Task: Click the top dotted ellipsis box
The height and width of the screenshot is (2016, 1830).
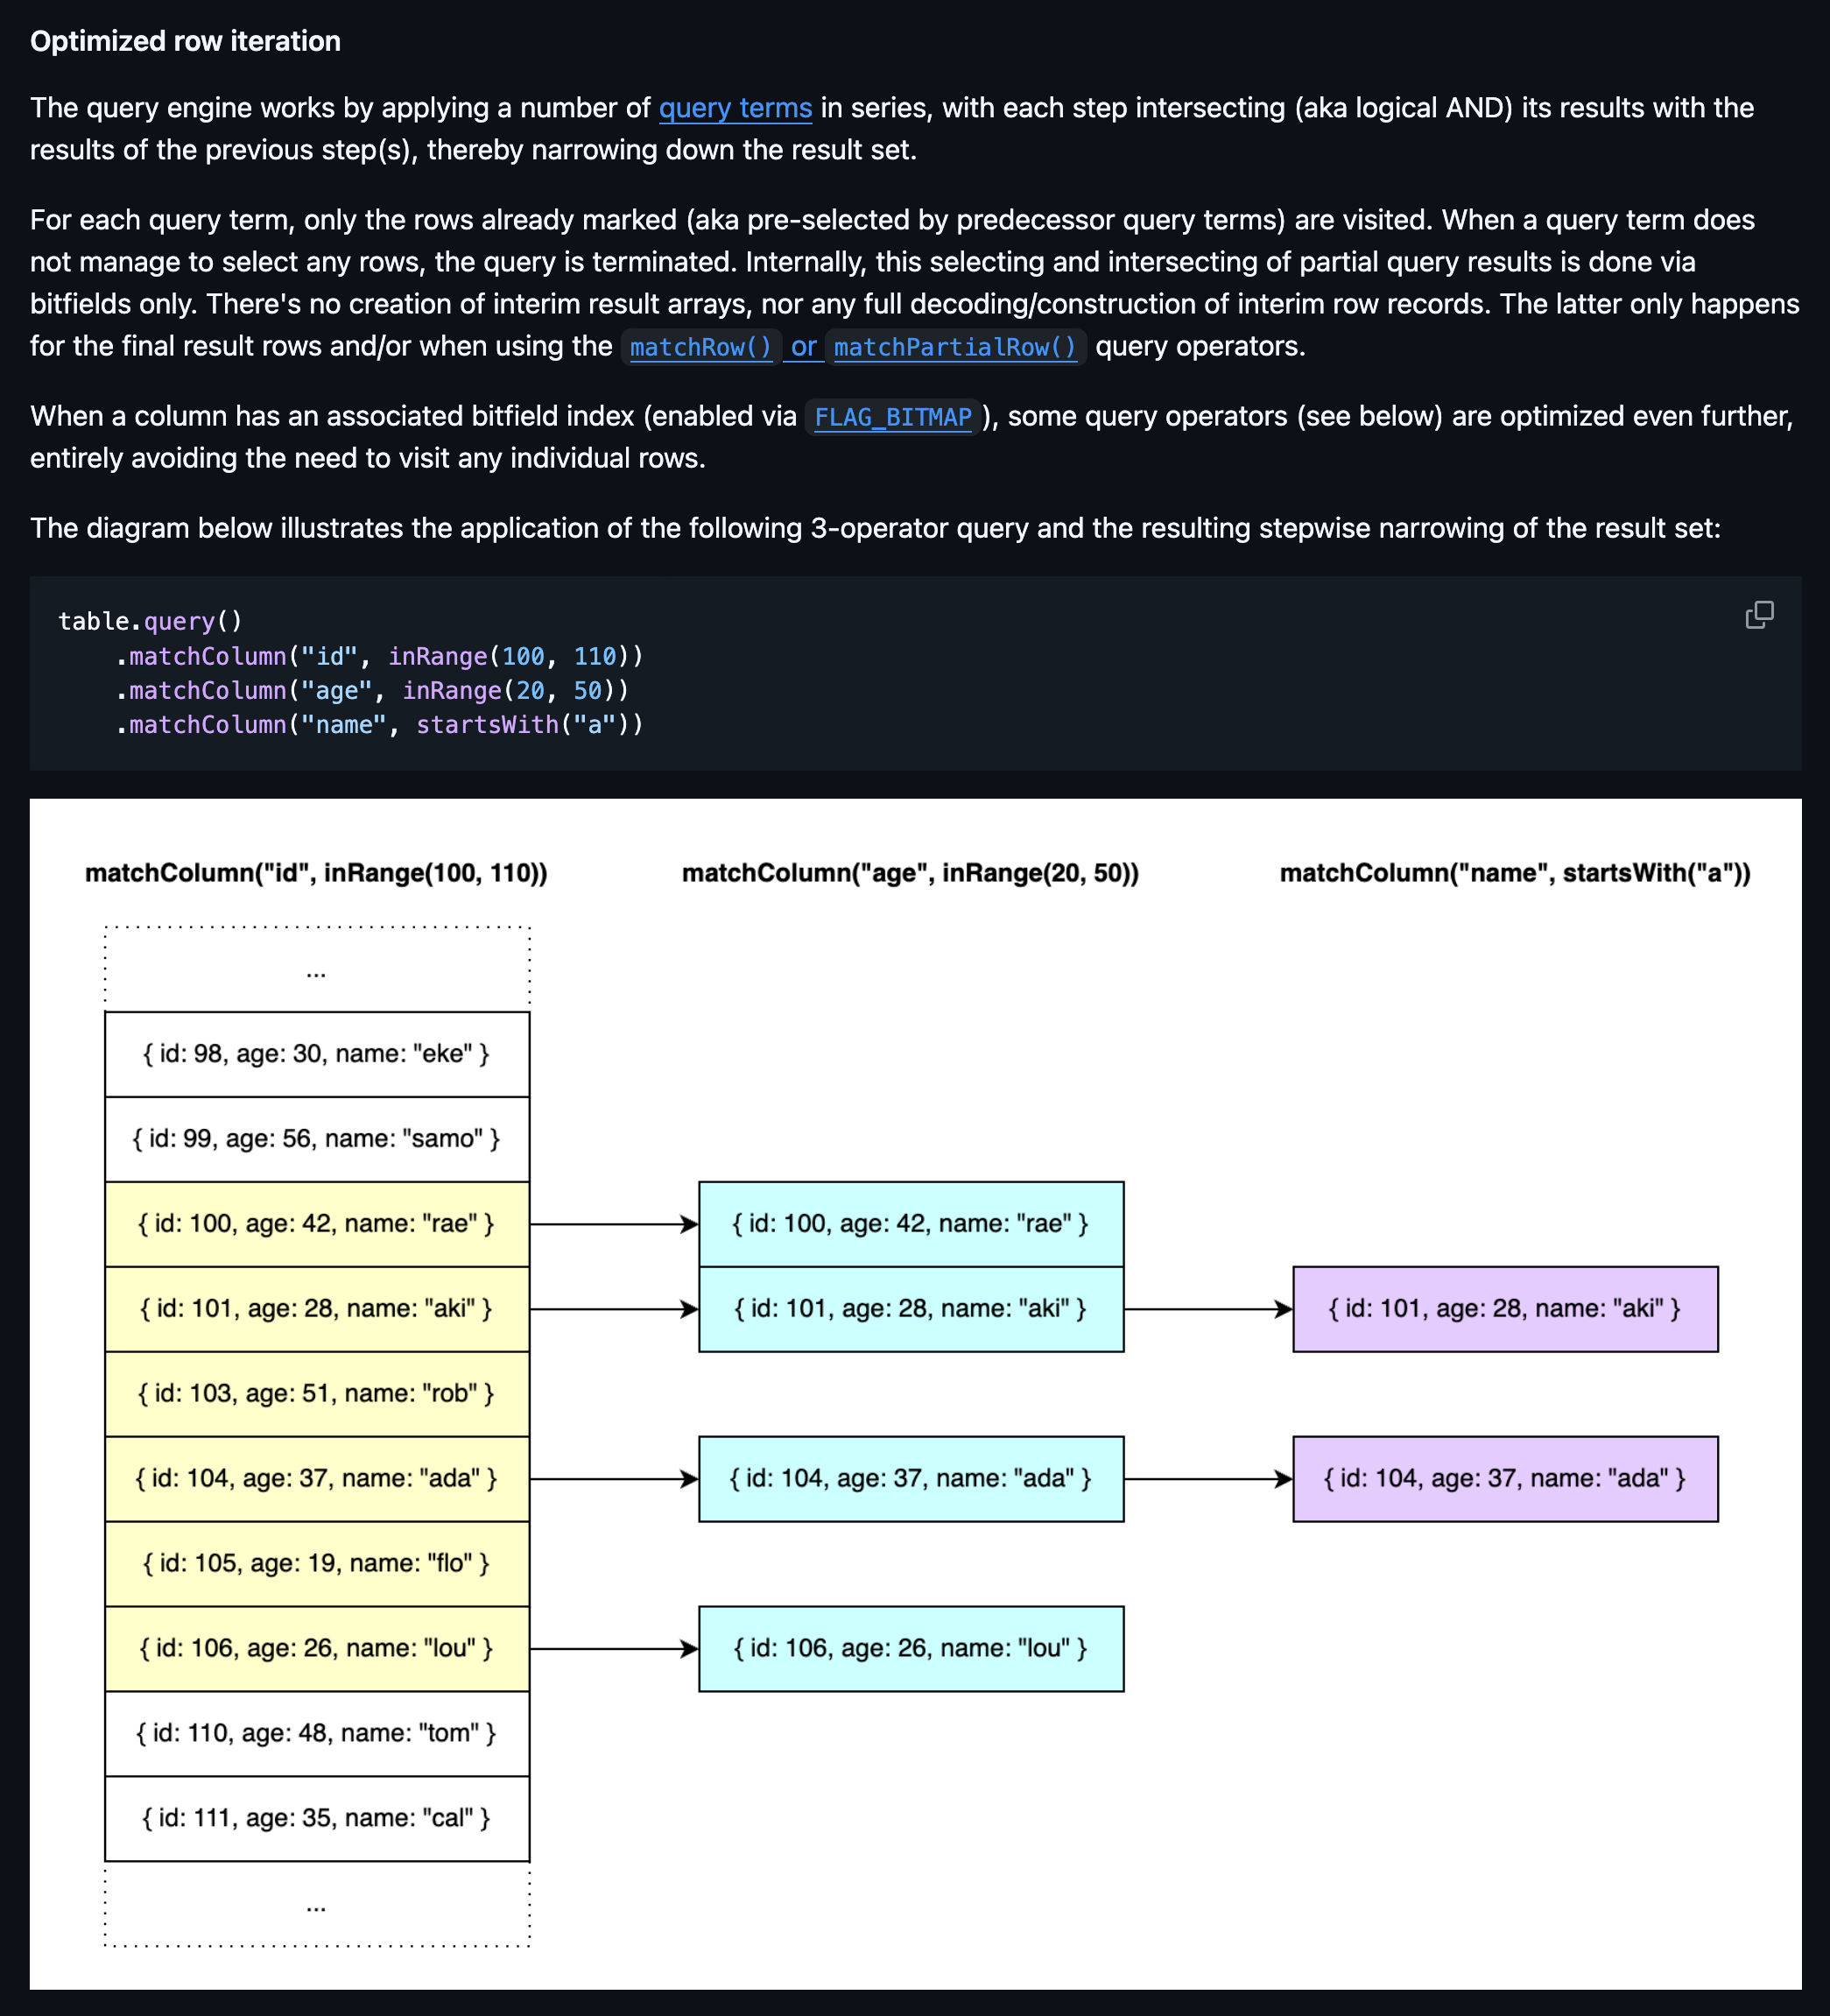Action: 316,970
